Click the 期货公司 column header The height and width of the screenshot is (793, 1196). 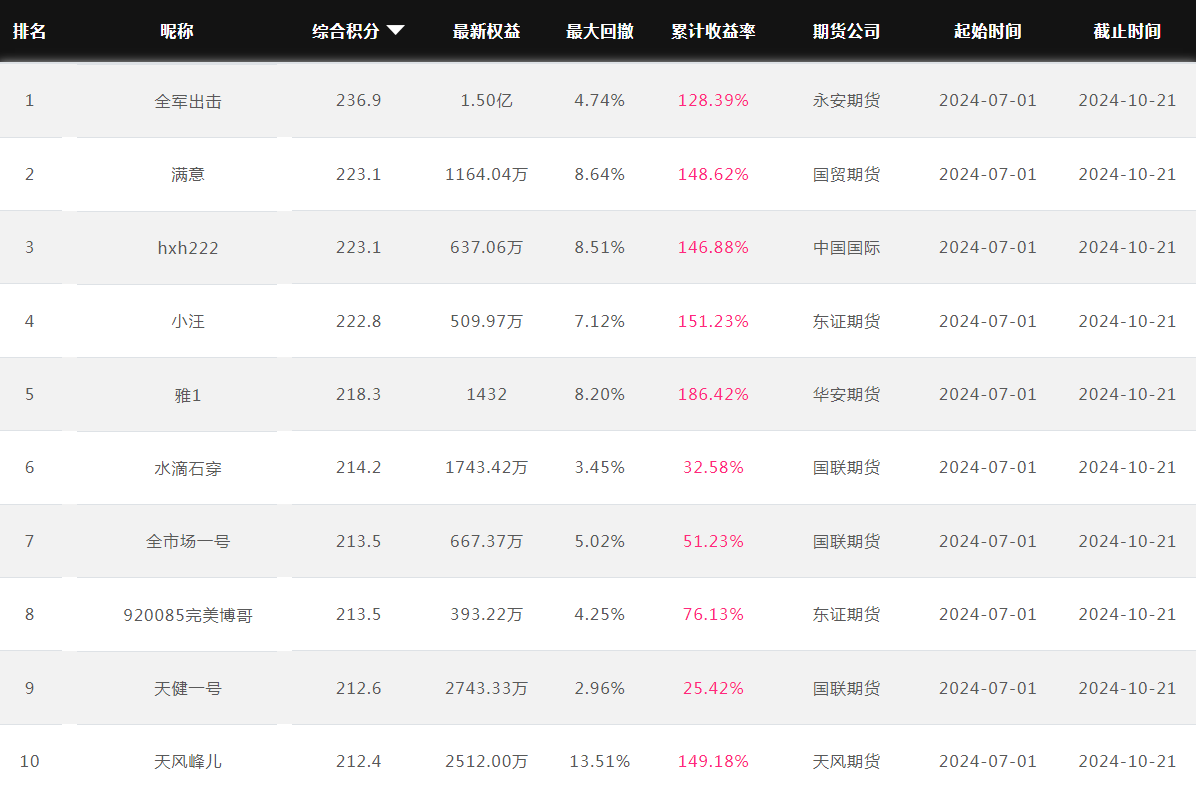coord(847,31)
